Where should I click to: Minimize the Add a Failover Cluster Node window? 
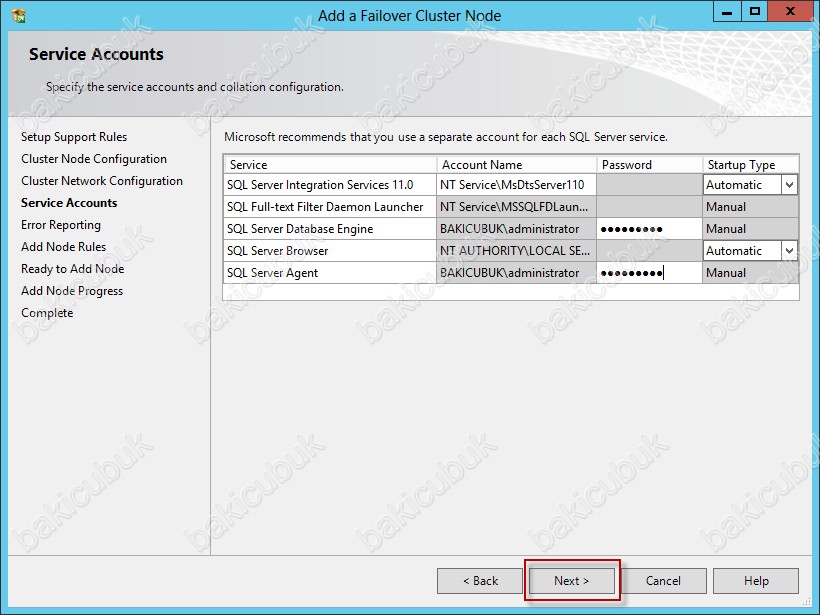click(x=727, y=12)
